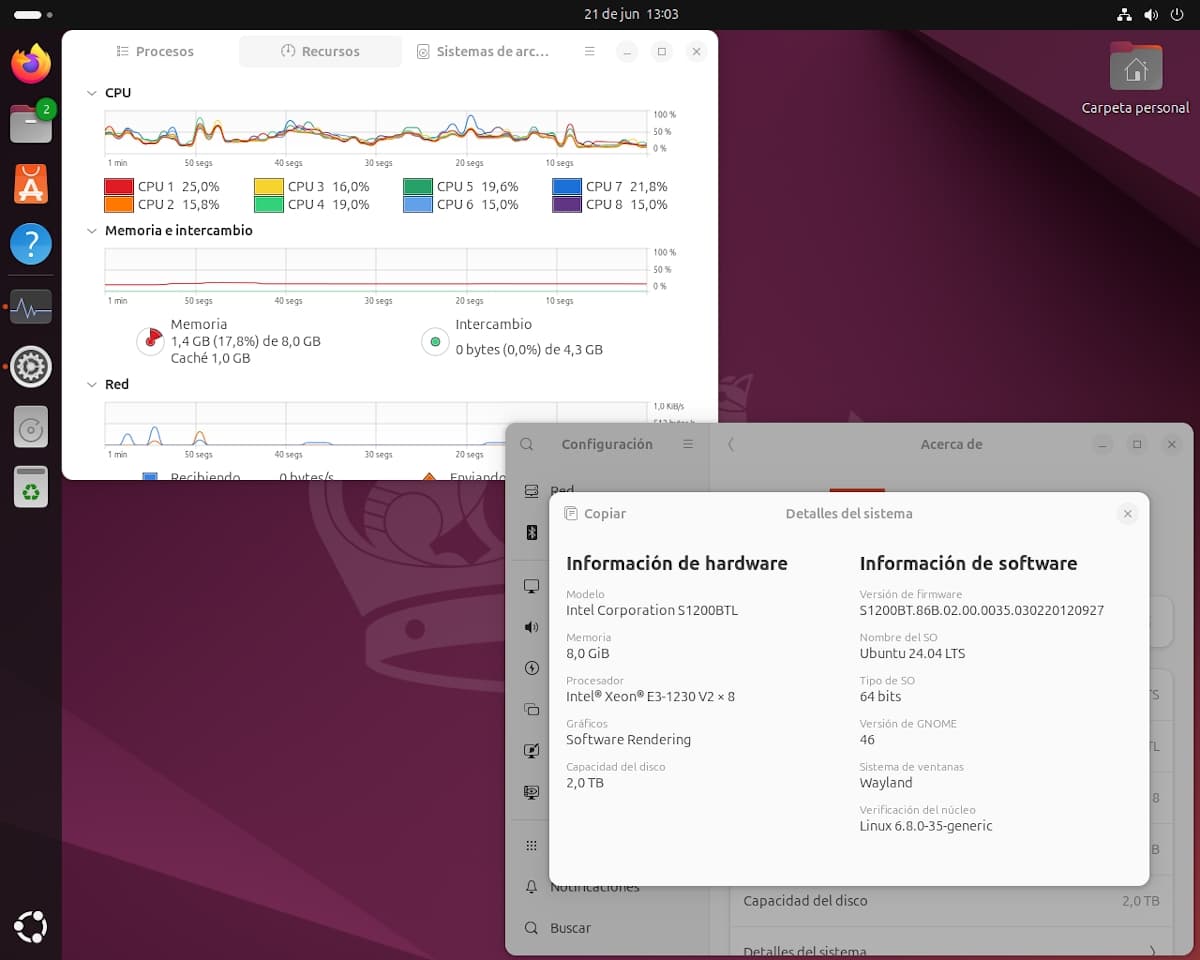Go back with the Acerca de chevron

coord(731,444)
